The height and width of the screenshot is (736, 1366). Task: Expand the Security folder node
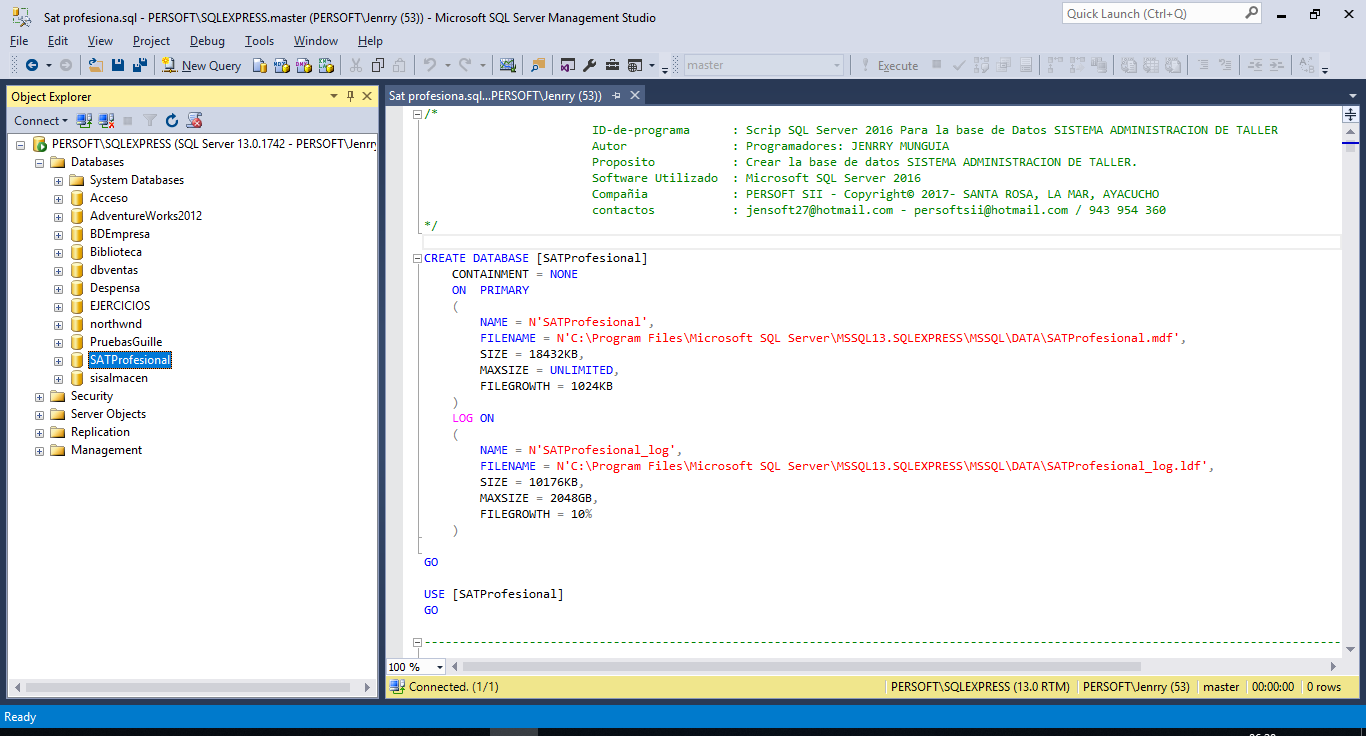pos(40,396)
